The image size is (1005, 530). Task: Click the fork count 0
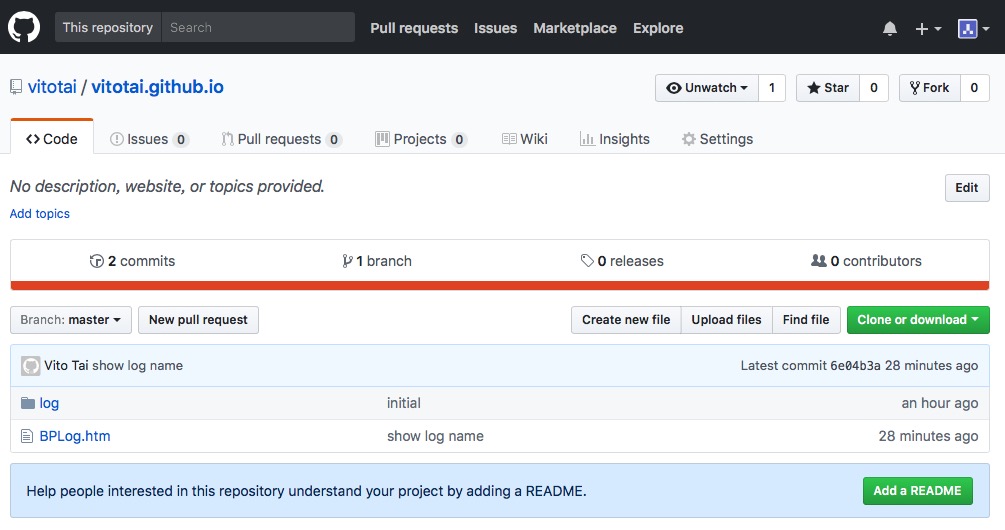click(974, 88)
